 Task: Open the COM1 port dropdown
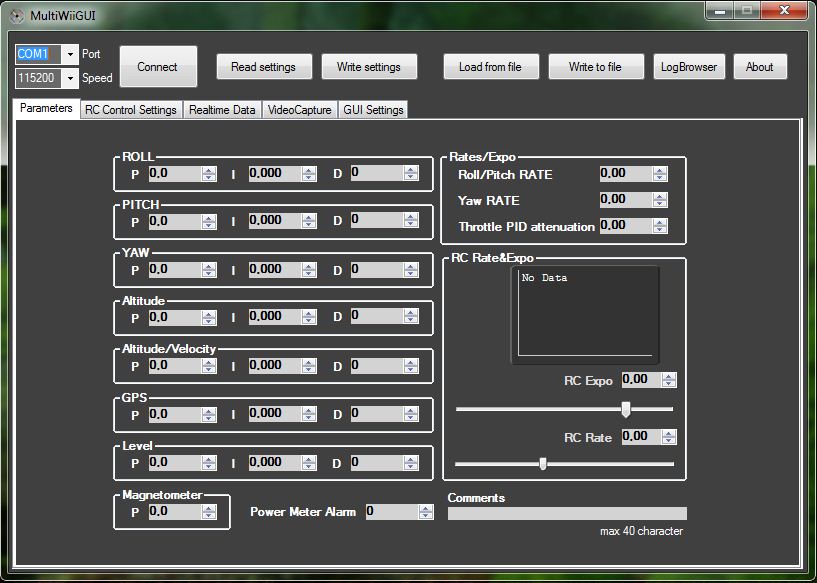pyautogui.click(x=70, y=54)
